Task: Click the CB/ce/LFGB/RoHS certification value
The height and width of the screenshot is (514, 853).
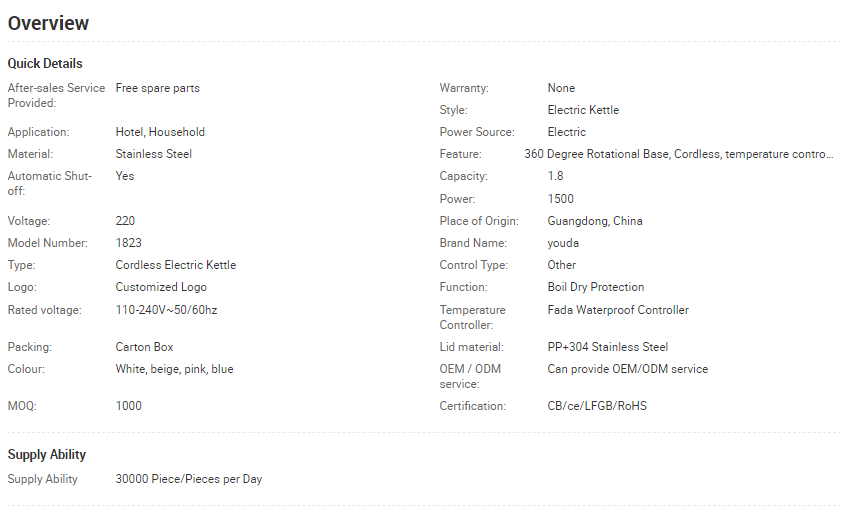Action: tap(597, 406)
